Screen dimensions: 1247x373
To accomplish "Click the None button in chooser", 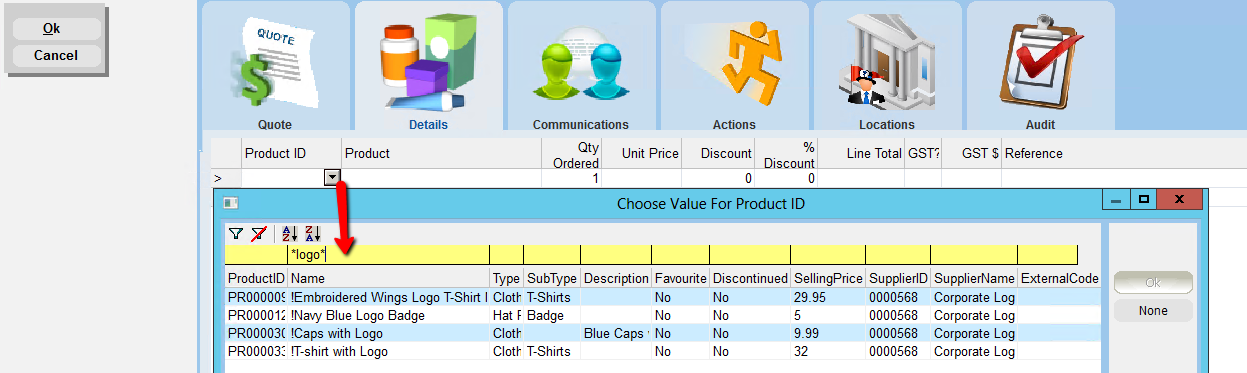I will point(1153,311).
